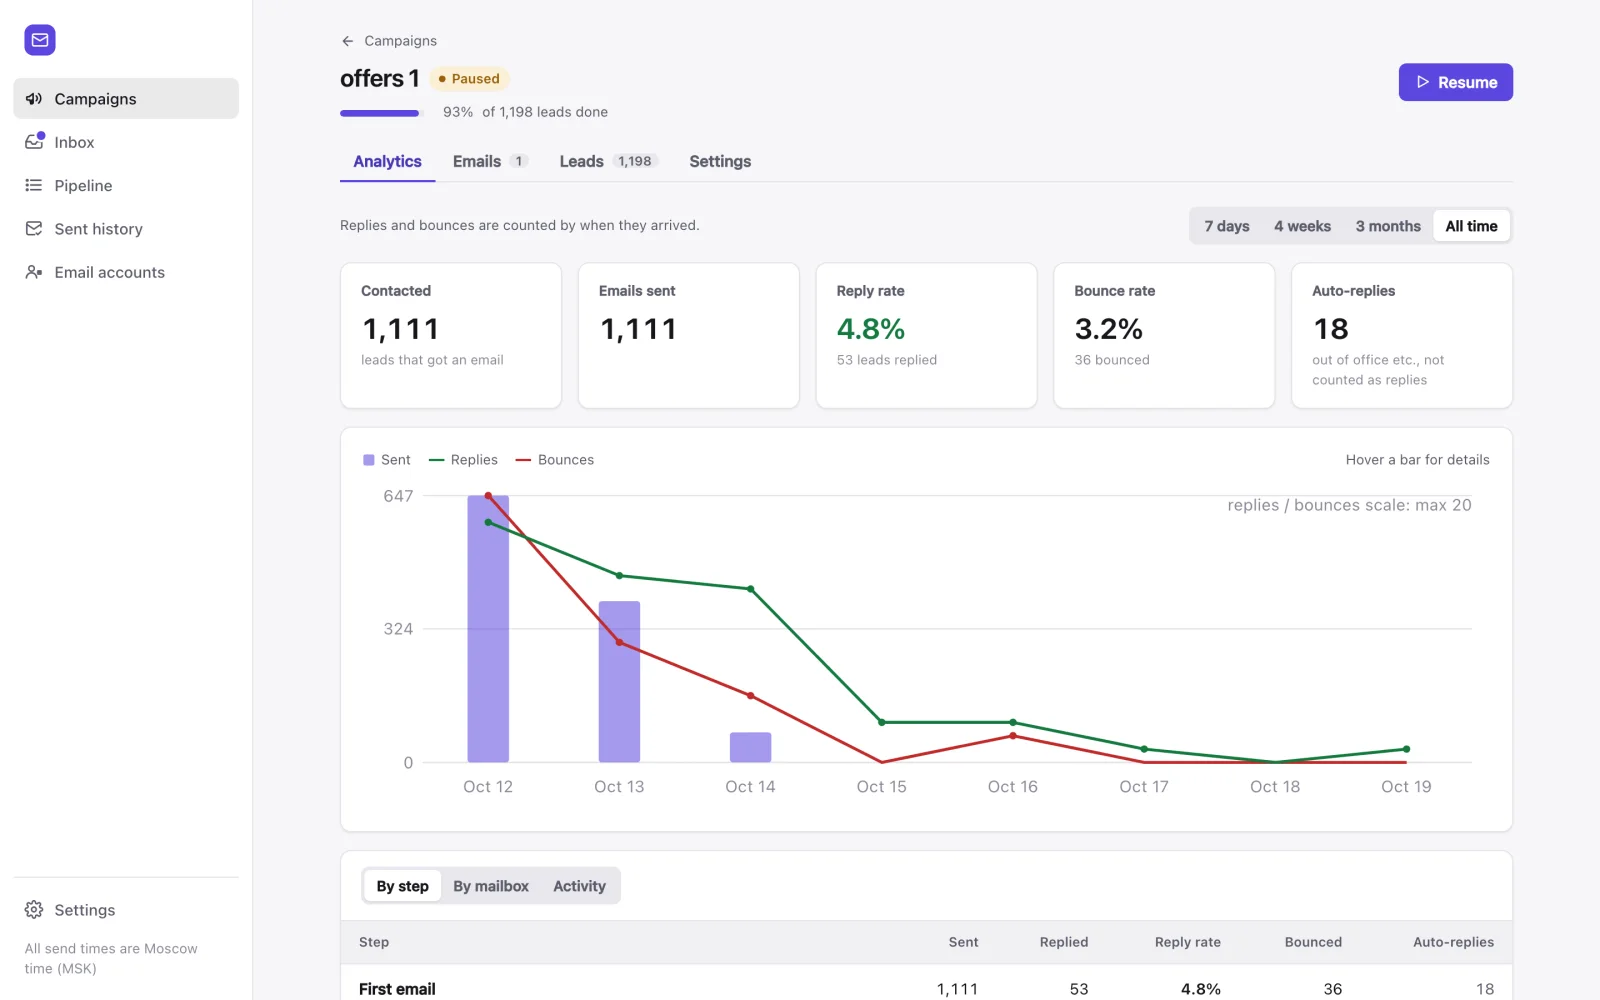This screenshot has height=1000, width=1600.
Task: Click the Oct 19 axis label
Action: tap(1406, 787)
